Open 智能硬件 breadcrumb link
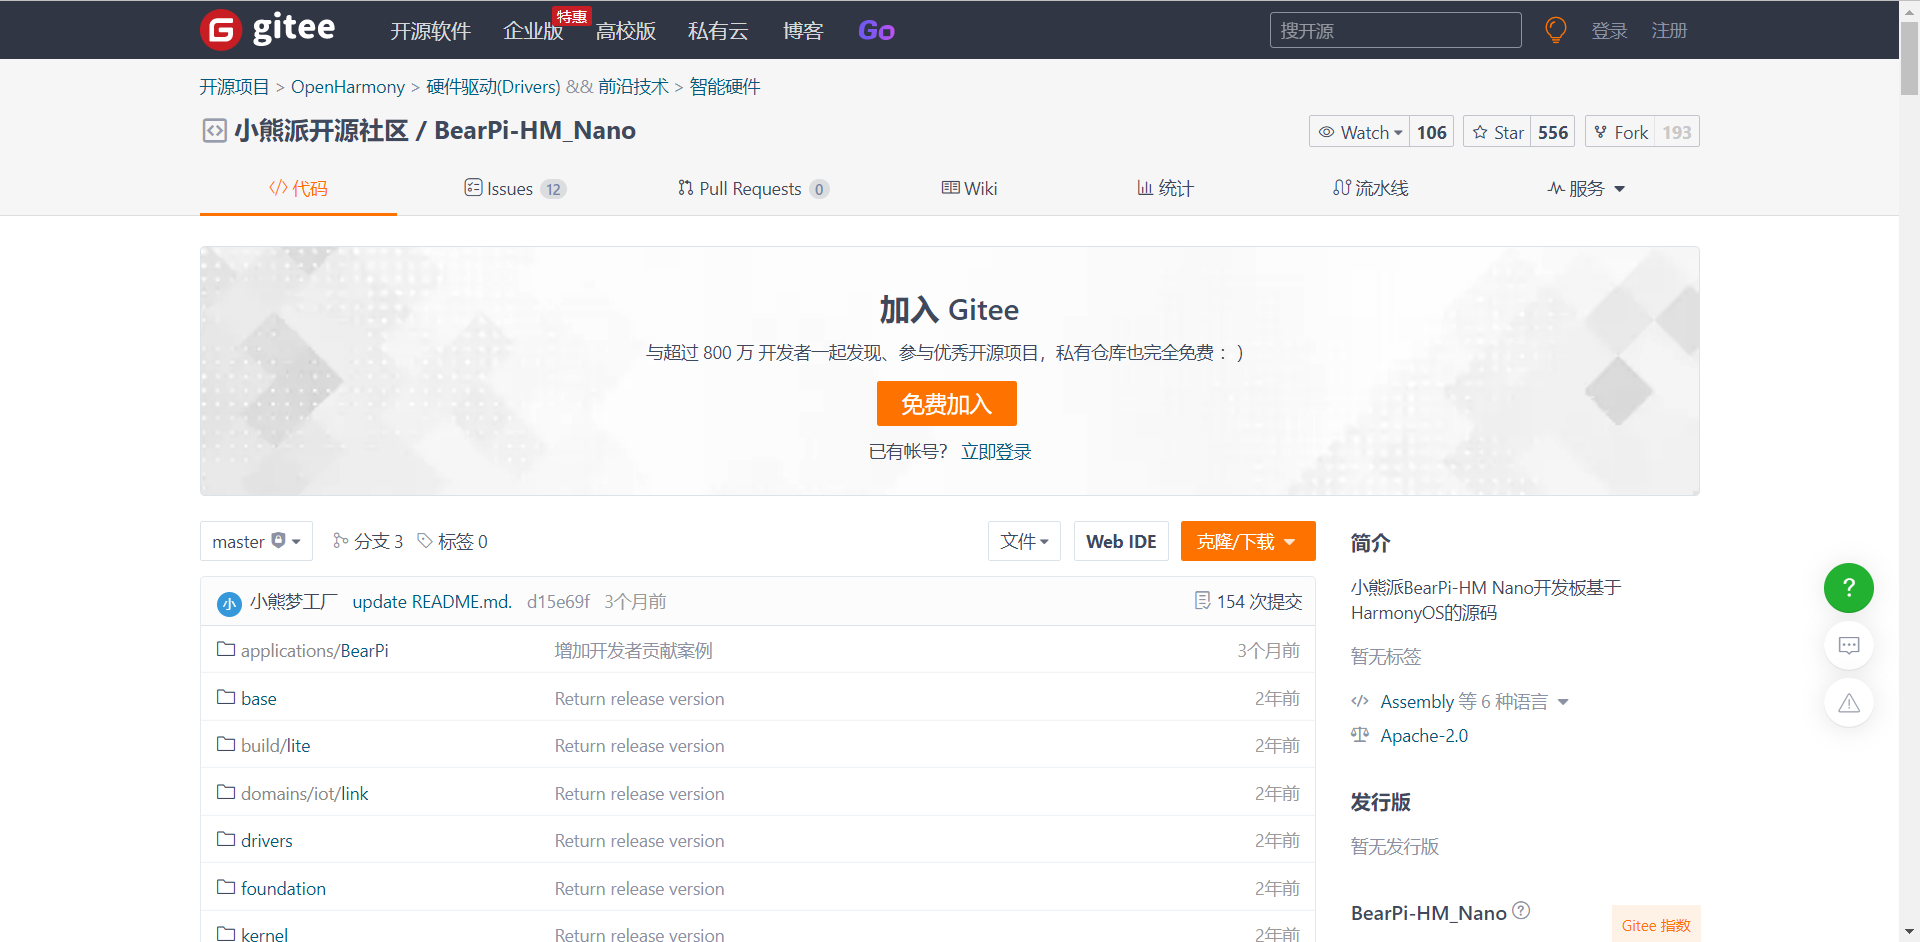The height and width of the screenshot is (942, 1920). tap(725, 87)
